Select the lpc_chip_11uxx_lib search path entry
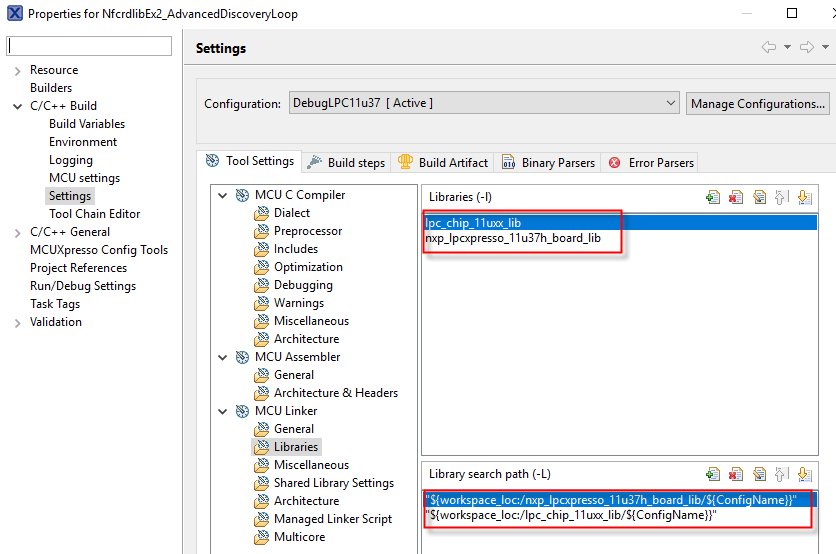Image resolution: width=836 pixels, height=554 pixels. click(x=620, y=515)
